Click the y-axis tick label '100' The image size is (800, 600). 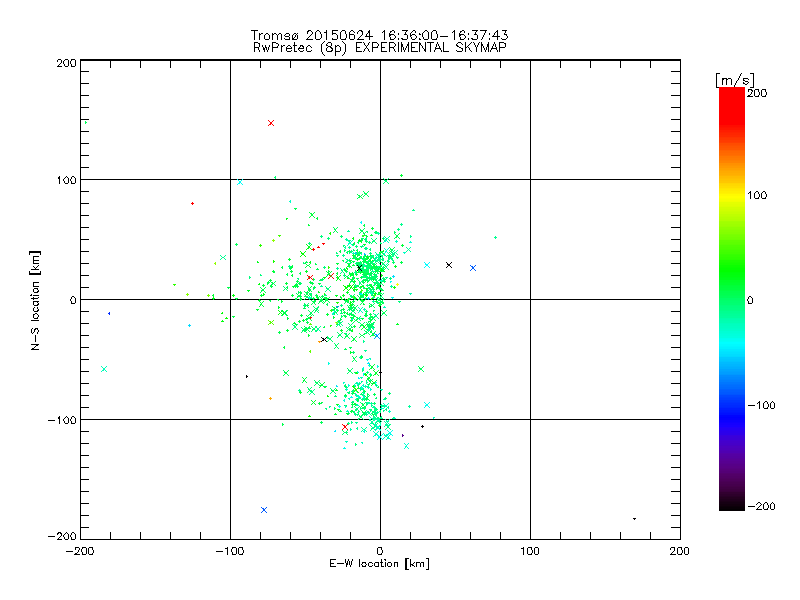[66, 180]
